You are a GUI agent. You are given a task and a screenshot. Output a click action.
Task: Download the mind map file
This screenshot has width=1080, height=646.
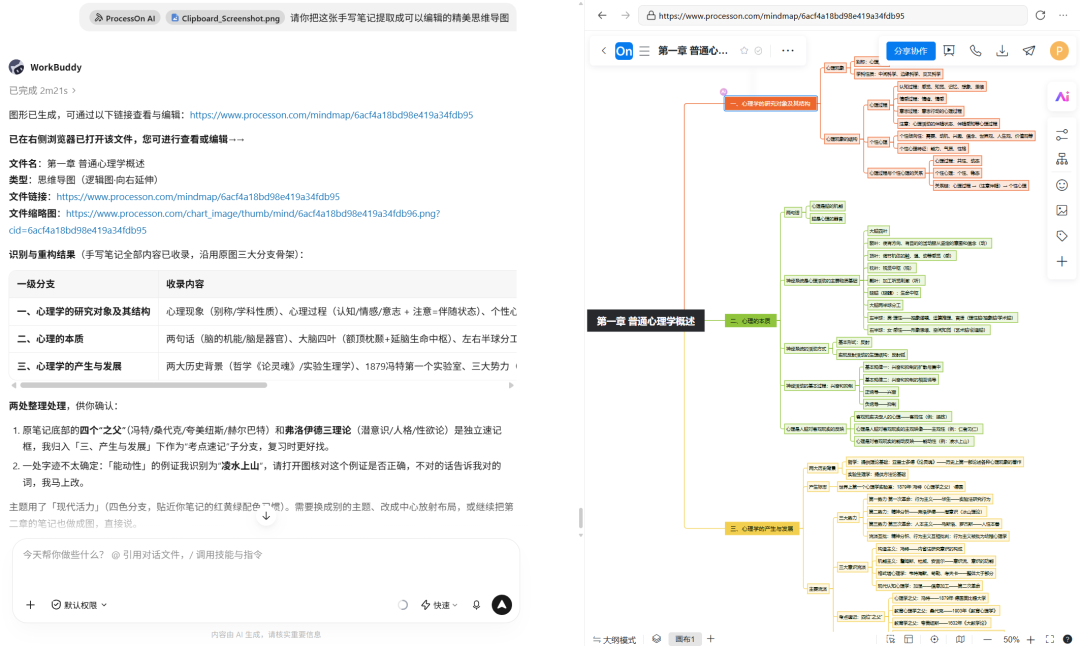pyautogui.click(x=1002, y=50)
